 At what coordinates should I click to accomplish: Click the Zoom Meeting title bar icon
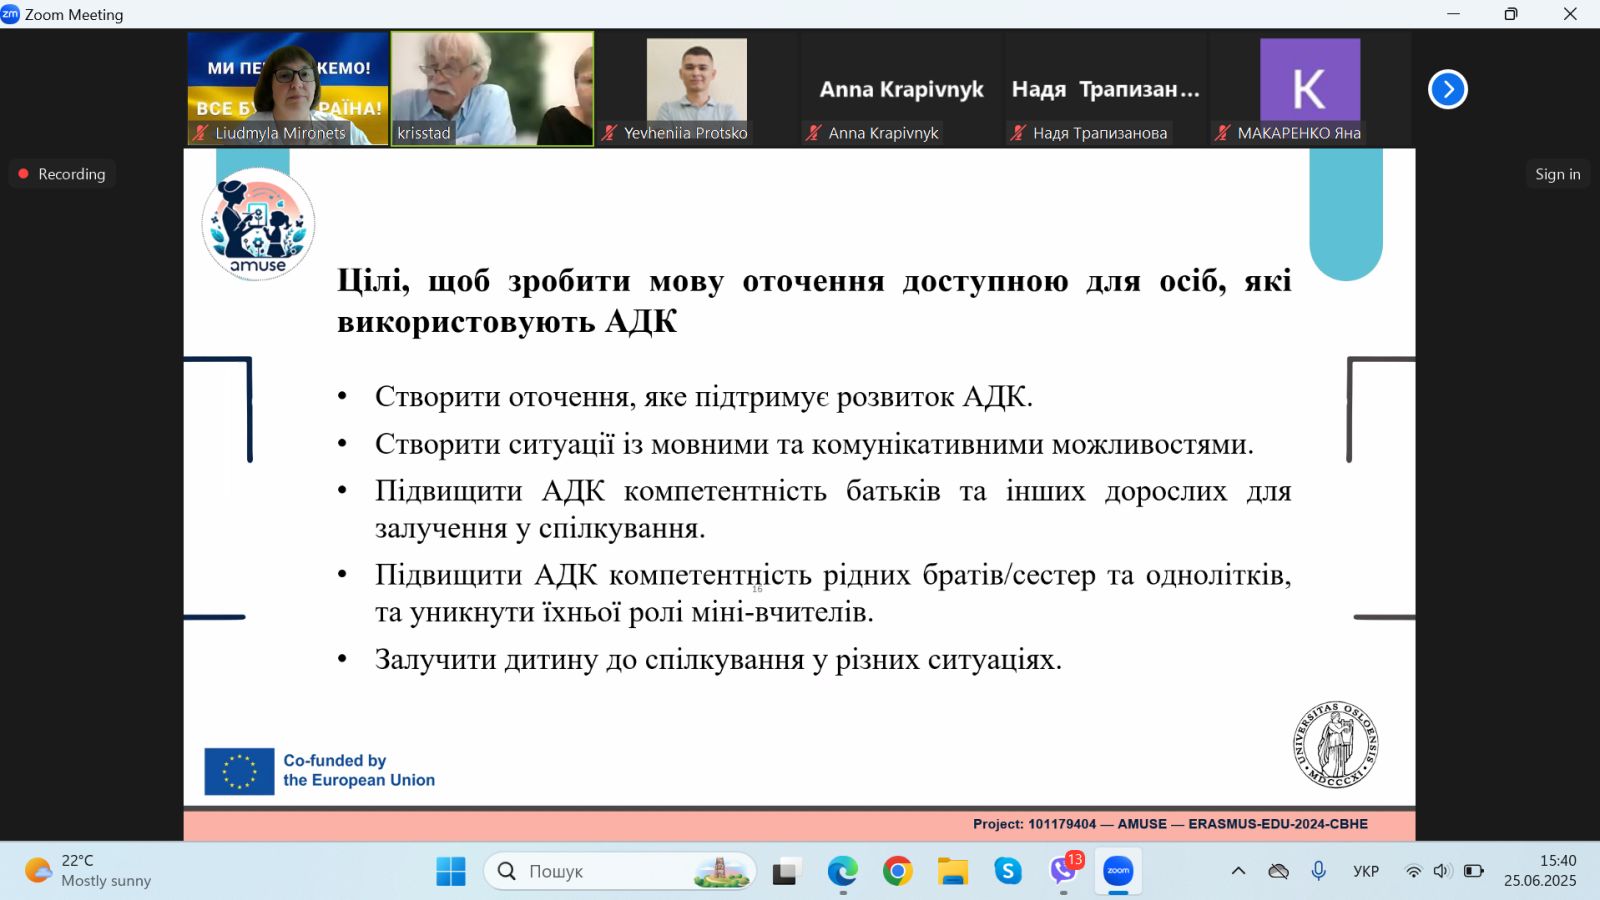point(10,14)
